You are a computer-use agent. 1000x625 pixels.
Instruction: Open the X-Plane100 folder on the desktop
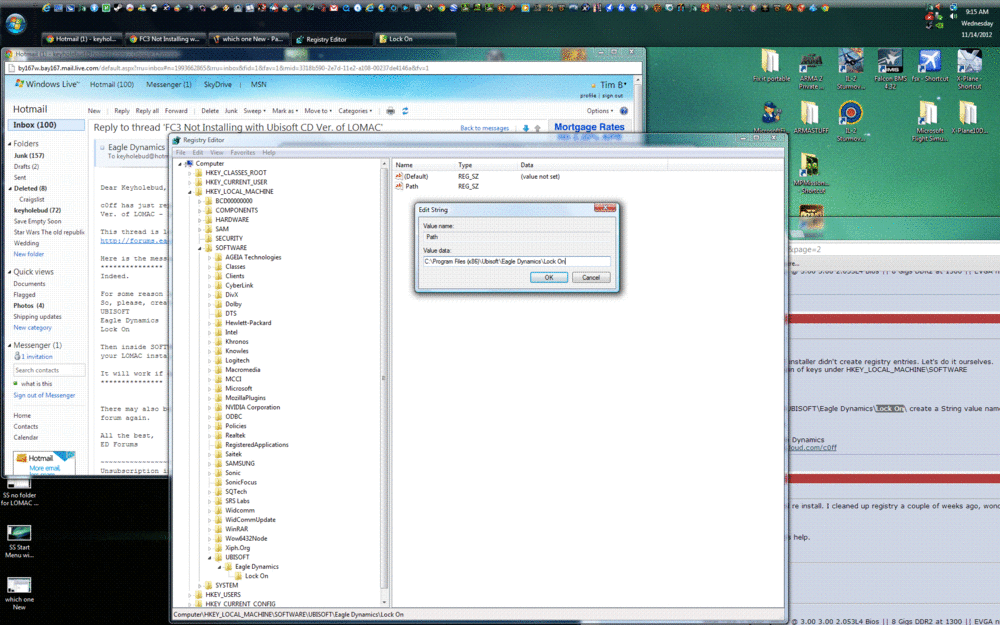click(969, 113)
